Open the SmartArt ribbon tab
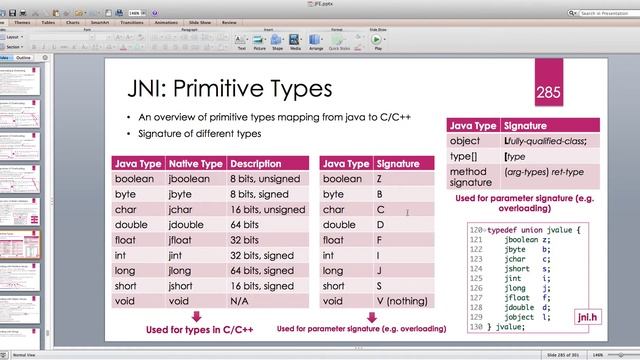The image size is (640, 360). coord(100,22)
